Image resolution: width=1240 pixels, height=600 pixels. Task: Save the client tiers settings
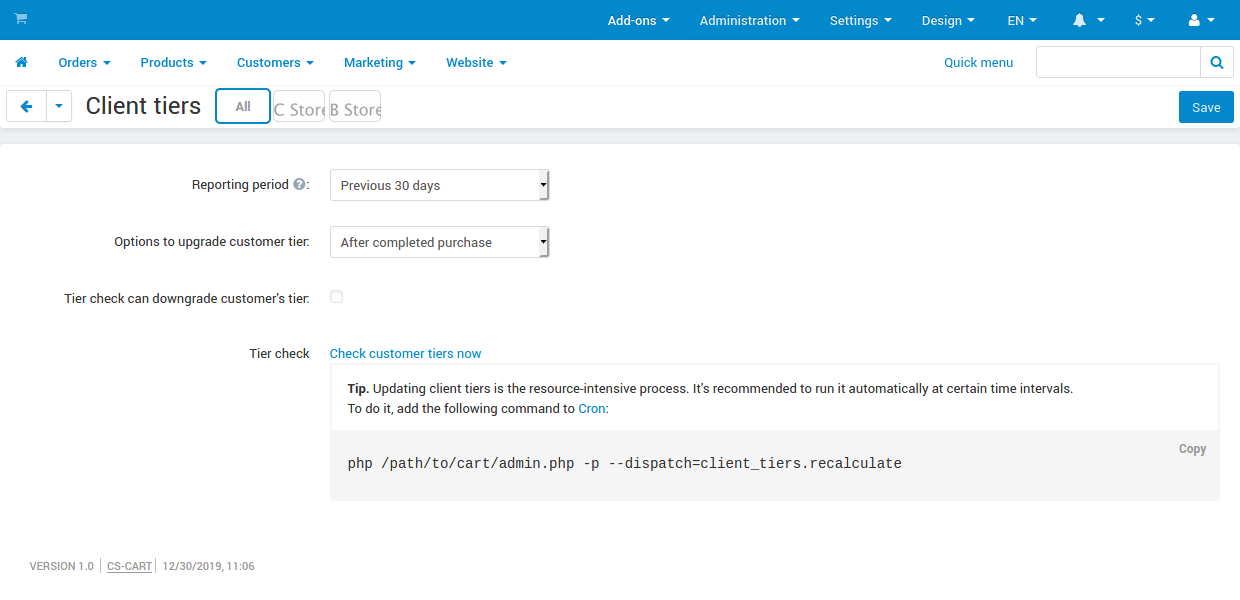(1206, 107)
